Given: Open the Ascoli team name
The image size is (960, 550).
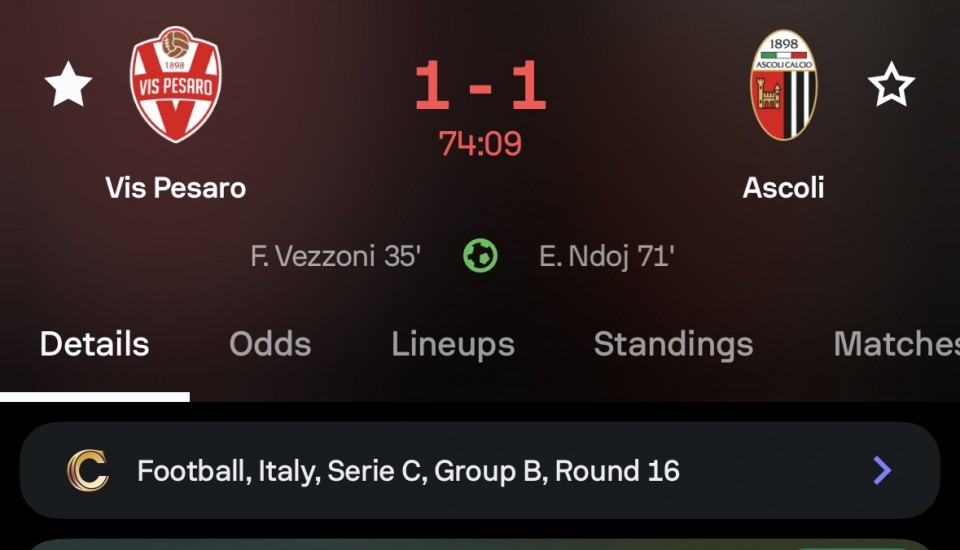Looking at the screenshot, I should pos(783,187).
